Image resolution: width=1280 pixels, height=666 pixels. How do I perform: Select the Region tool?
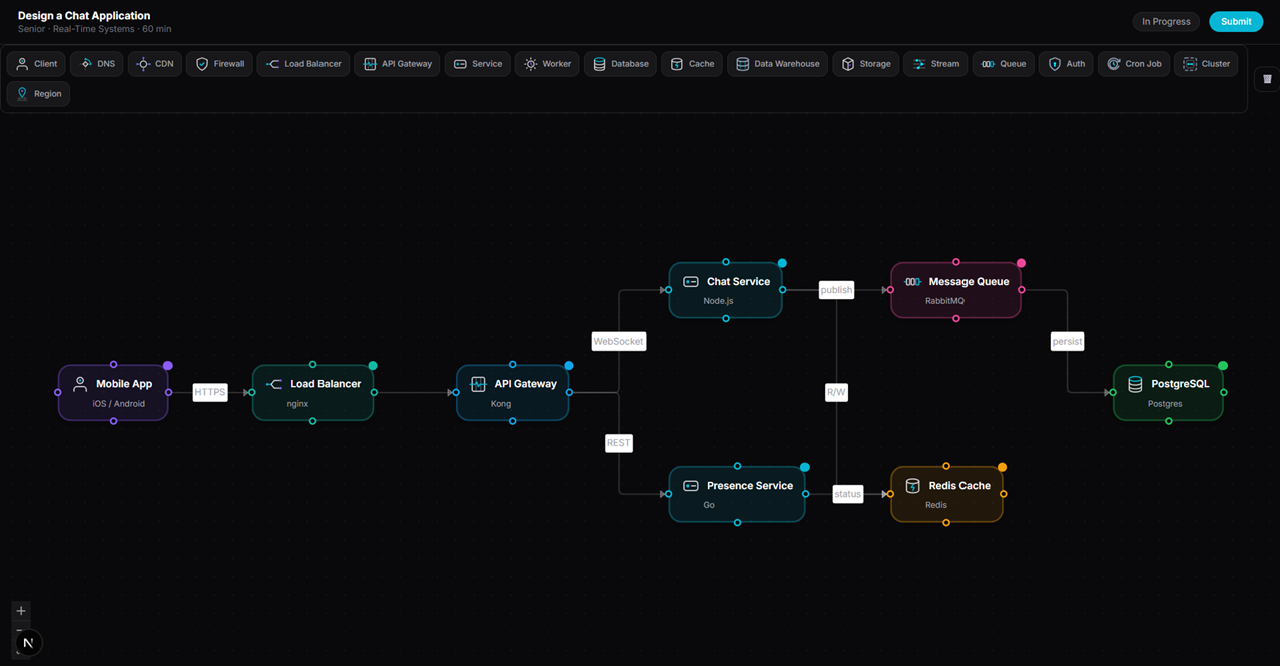[x=37, y=93]
